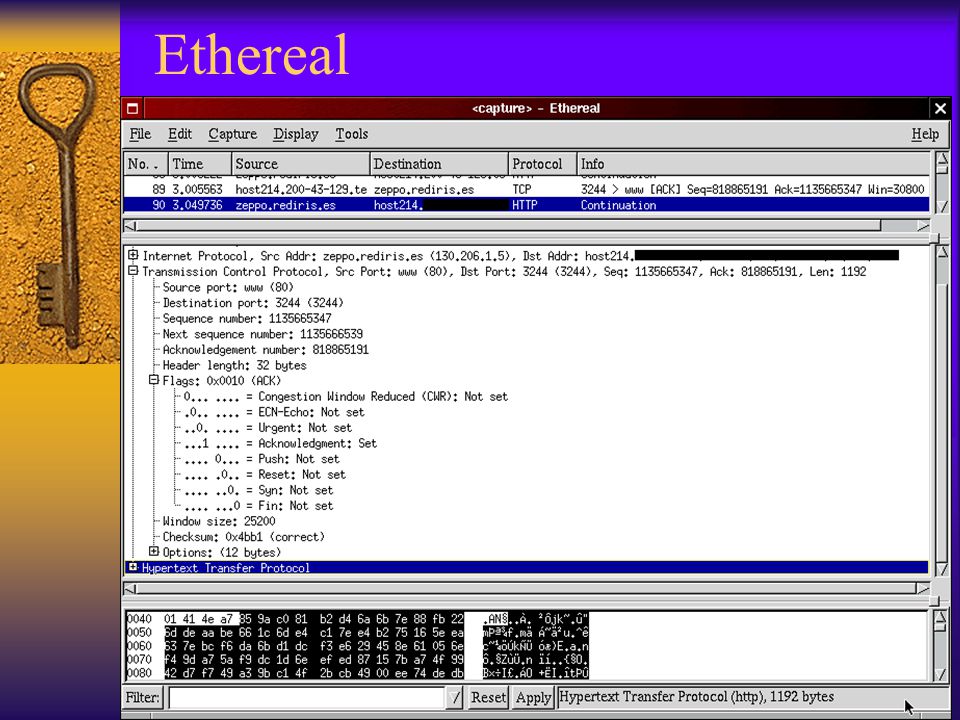Click protocol tree scrollbar up arrow
The height and width of the screenshot is (720, 960).
[x=942, y=252]
